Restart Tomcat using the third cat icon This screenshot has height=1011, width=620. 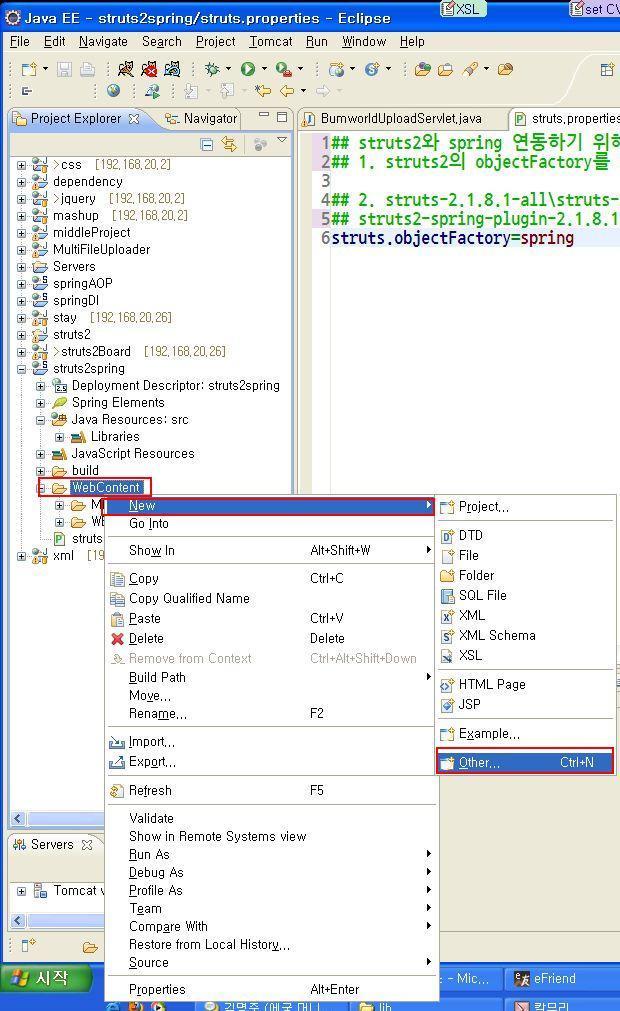[172, 69]
